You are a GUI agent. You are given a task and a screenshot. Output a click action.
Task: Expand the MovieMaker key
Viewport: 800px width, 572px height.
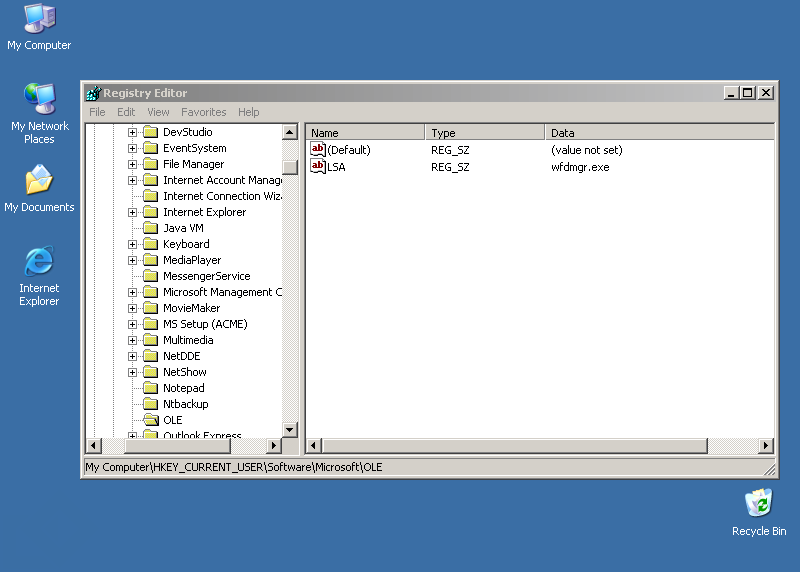click(x=132, y=308)
